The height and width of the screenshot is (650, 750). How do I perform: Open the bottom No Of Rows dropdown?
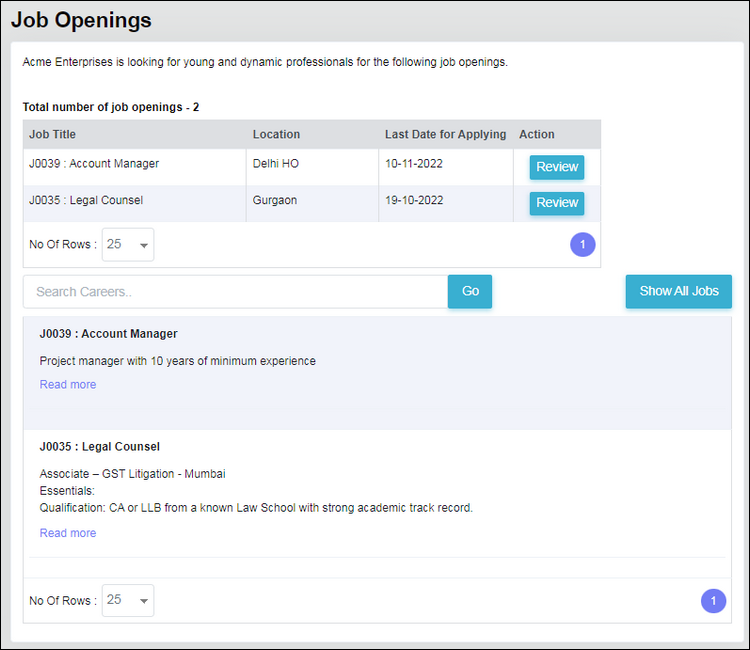(x=128, y=600)
